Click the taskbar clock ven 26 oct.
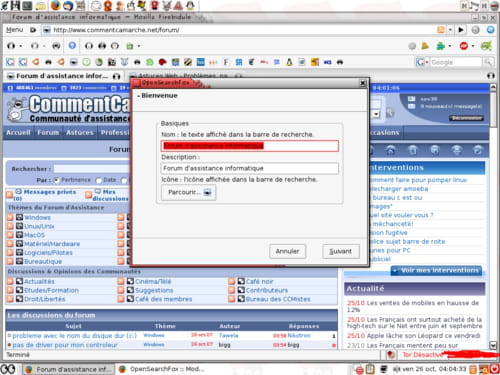Viewport: 500px width, 375px height. tap(434, 369)
